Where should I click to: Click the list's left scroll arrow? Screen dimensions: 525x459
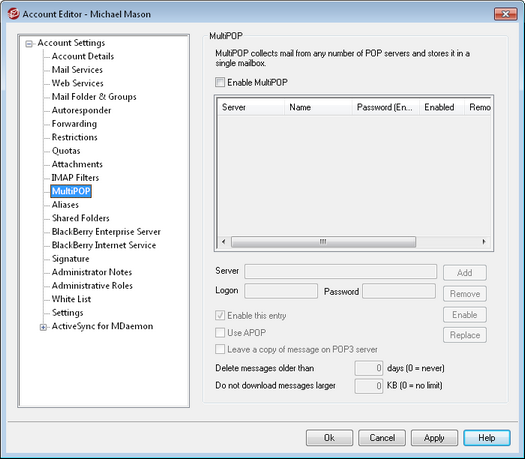pyautogui.click(x=224, y=241)
